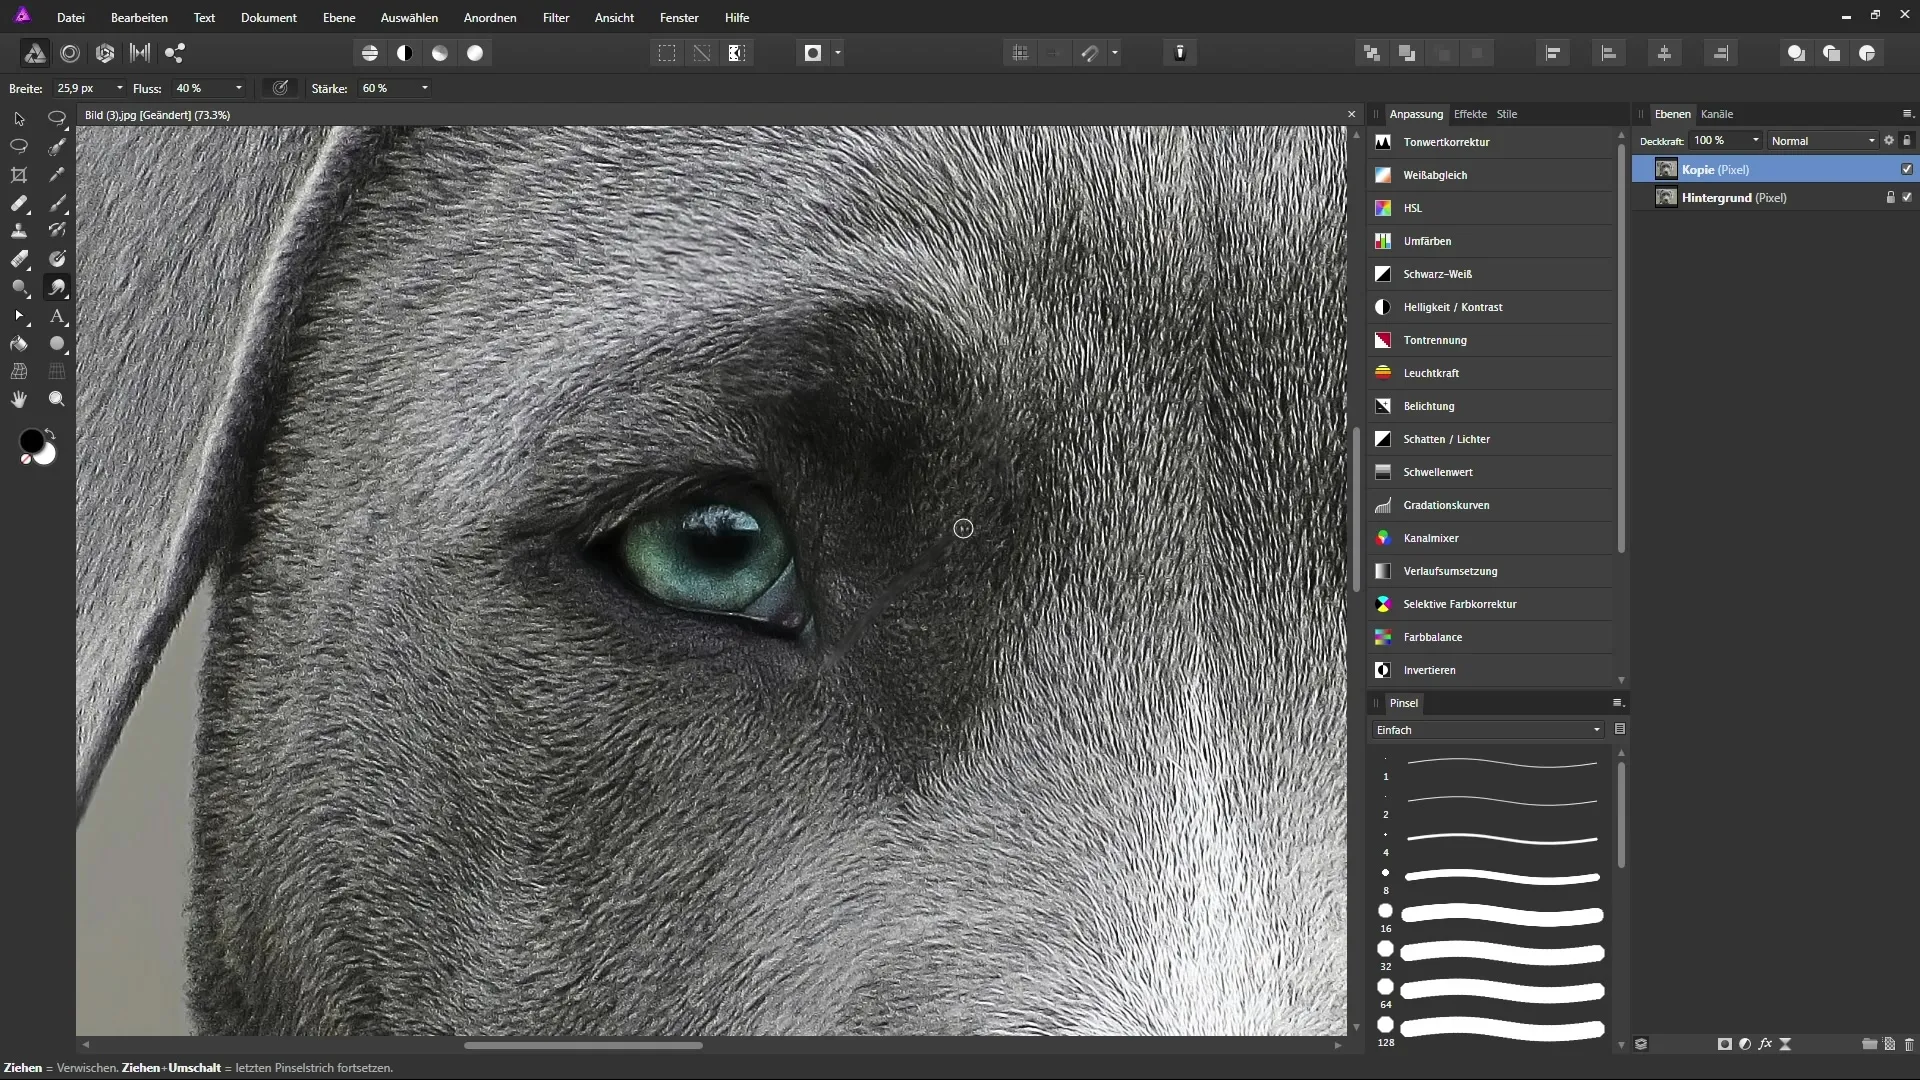This screenshot has height=1080, width=1920.
Task: Open the Ebene menu
Action: (x=339, y=18)
